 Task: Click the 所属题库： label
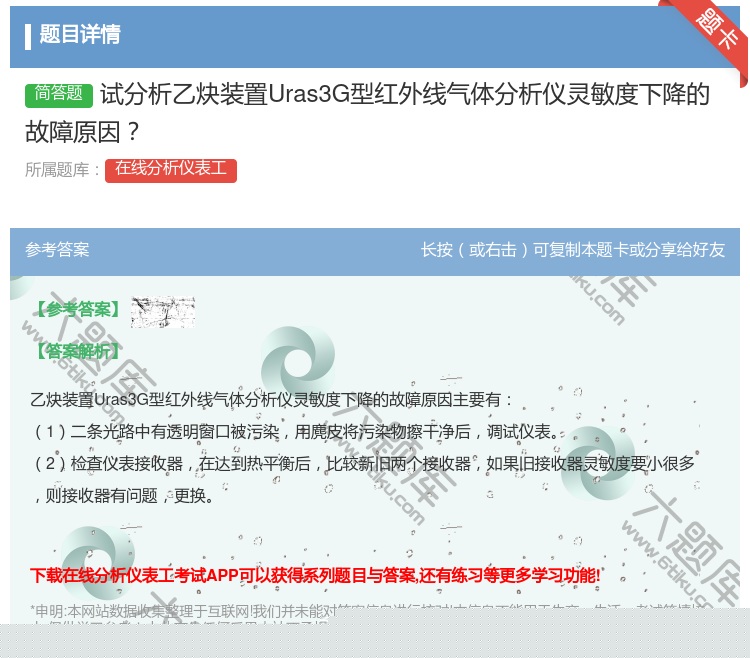(63, 170)
